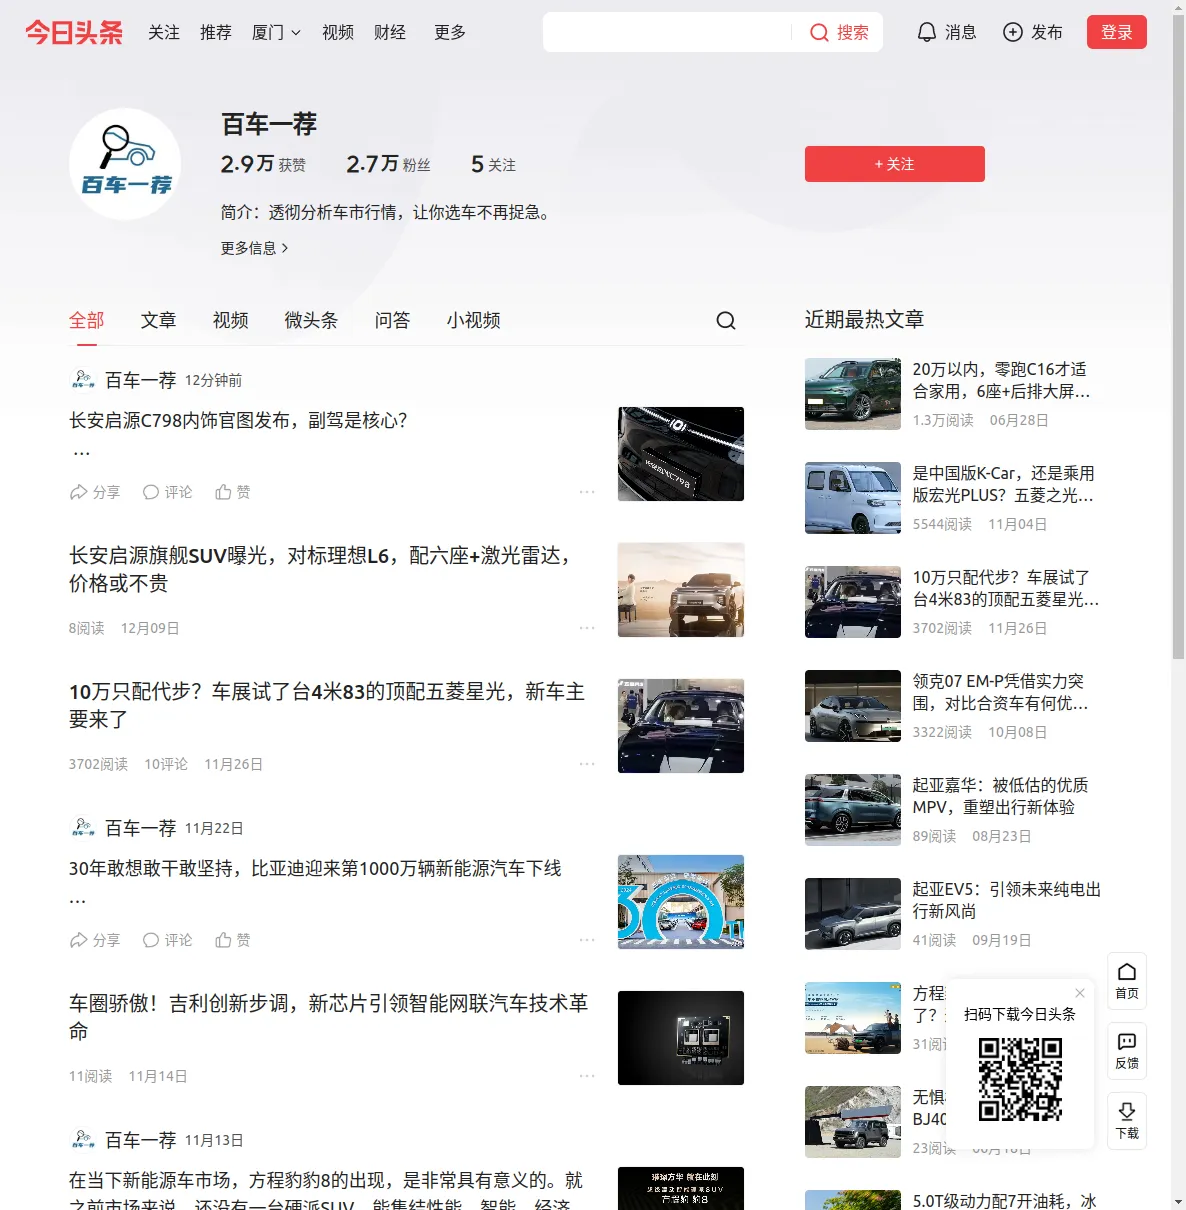Click the red 登录 button
The image size is (1186, 1210).
point(1117,32)
